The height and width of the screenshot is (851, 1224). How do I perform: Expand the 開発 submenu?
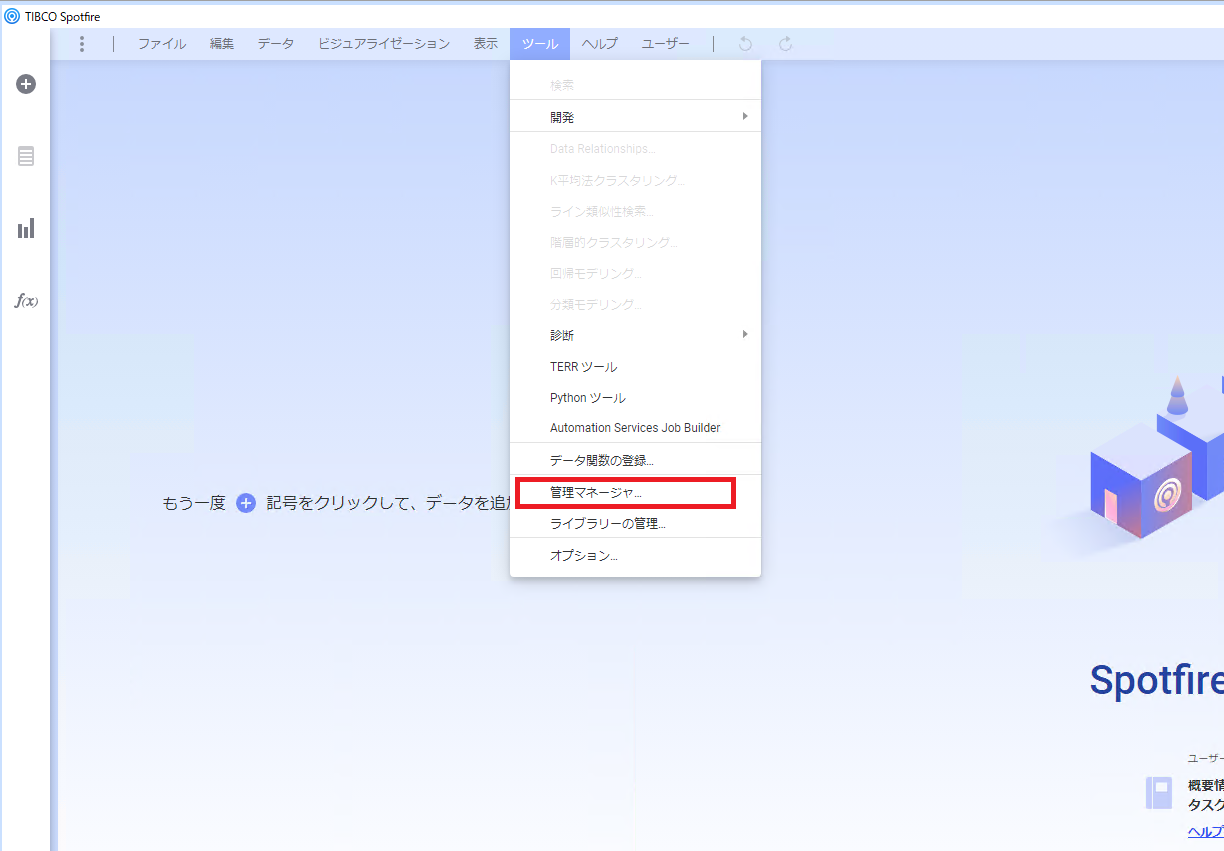click(x=635, y=117)
